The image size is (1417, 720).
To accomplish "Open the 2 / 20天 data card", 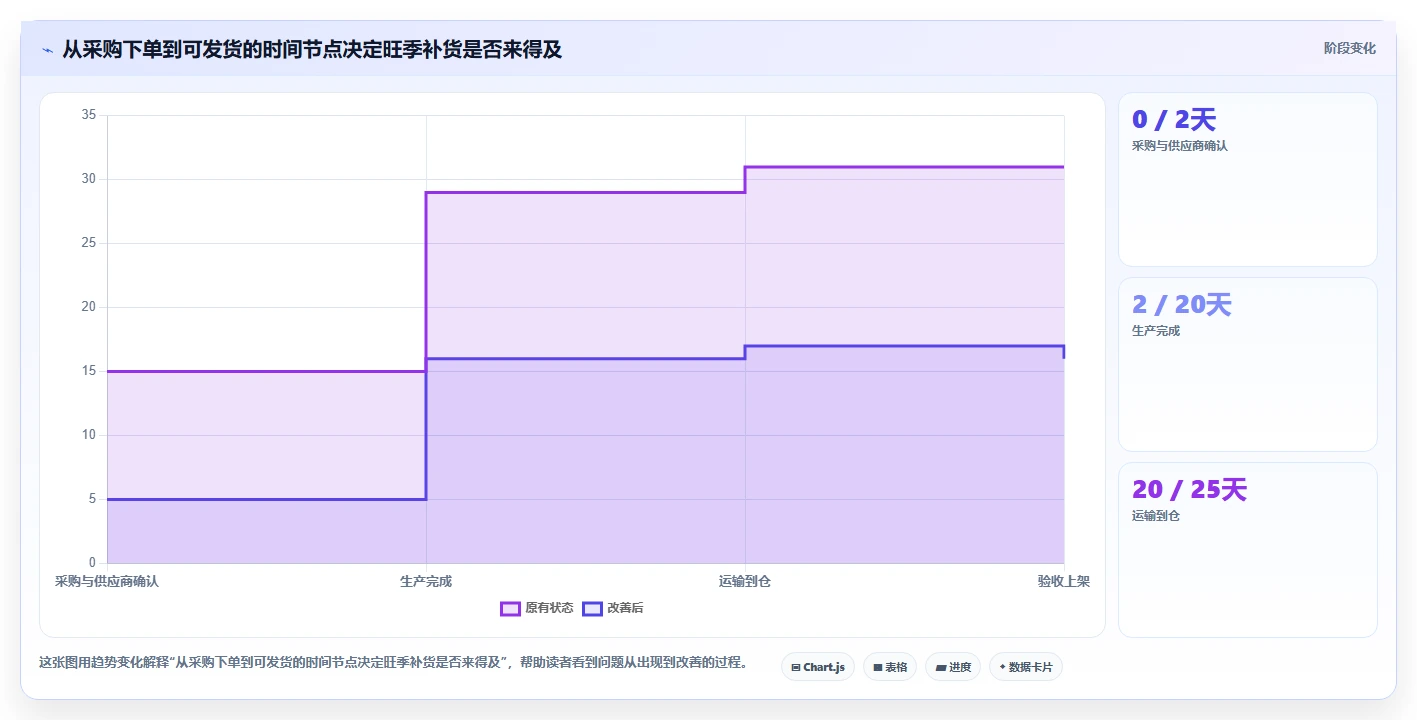I will [1248, 365].
